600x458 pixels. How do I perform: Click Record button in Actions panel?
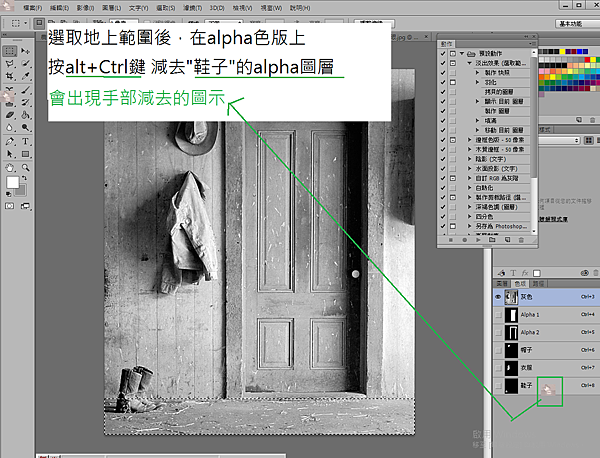[x=465, y=240]
